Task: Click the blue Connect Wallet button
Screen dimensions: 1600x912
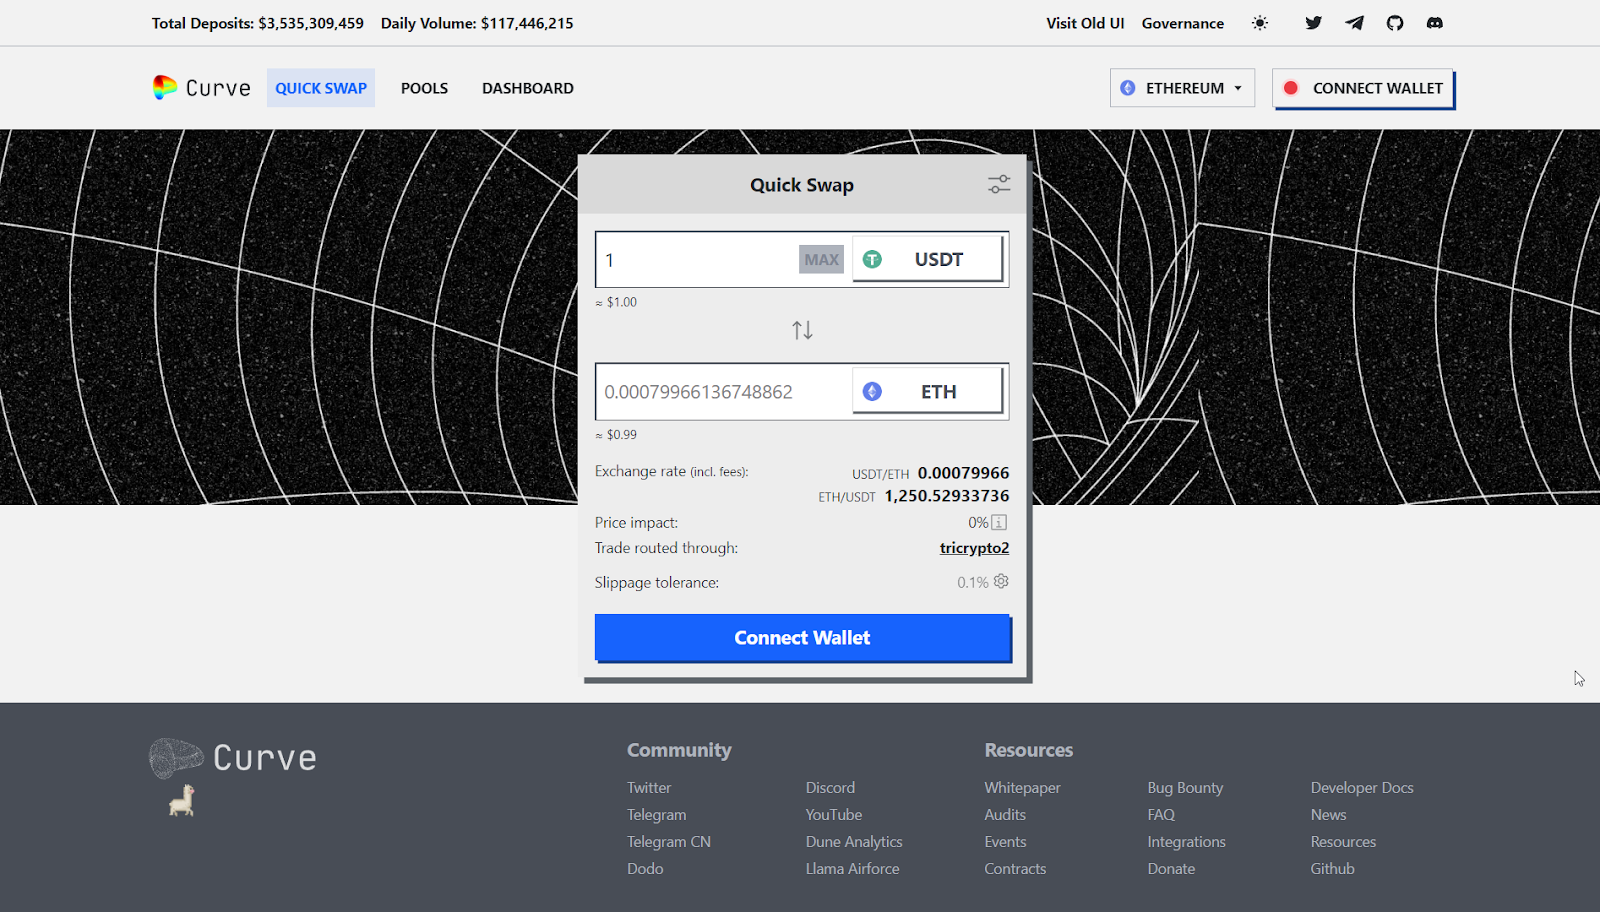Action: pyautogui.click(x=802, y=638)
